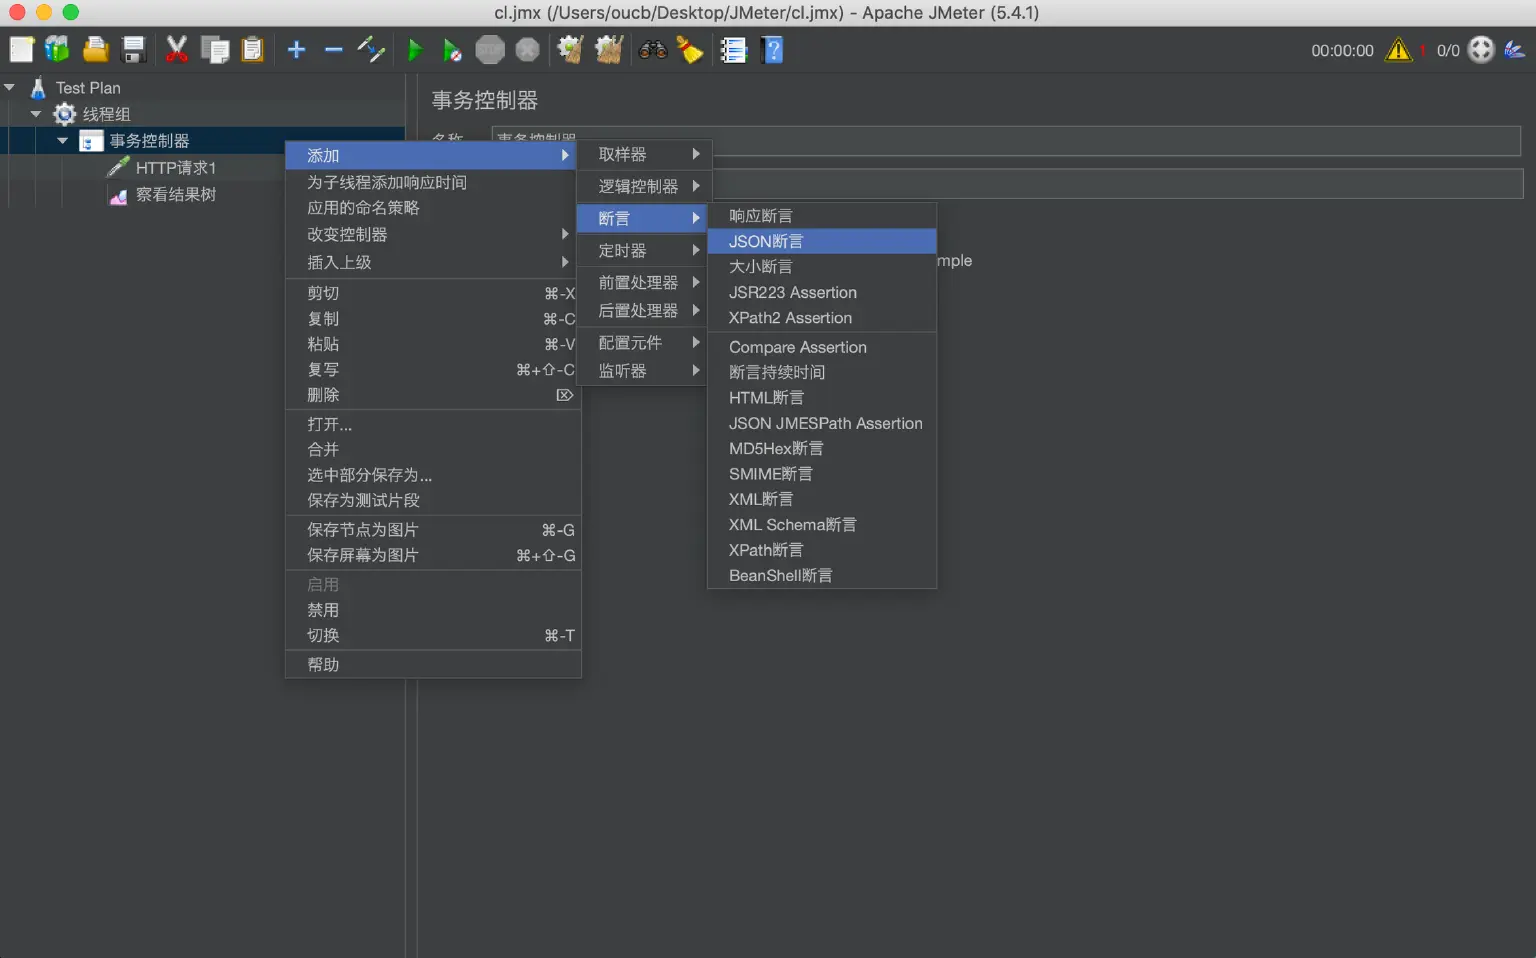Expand the 定时器 submenu

click(623, 250)
